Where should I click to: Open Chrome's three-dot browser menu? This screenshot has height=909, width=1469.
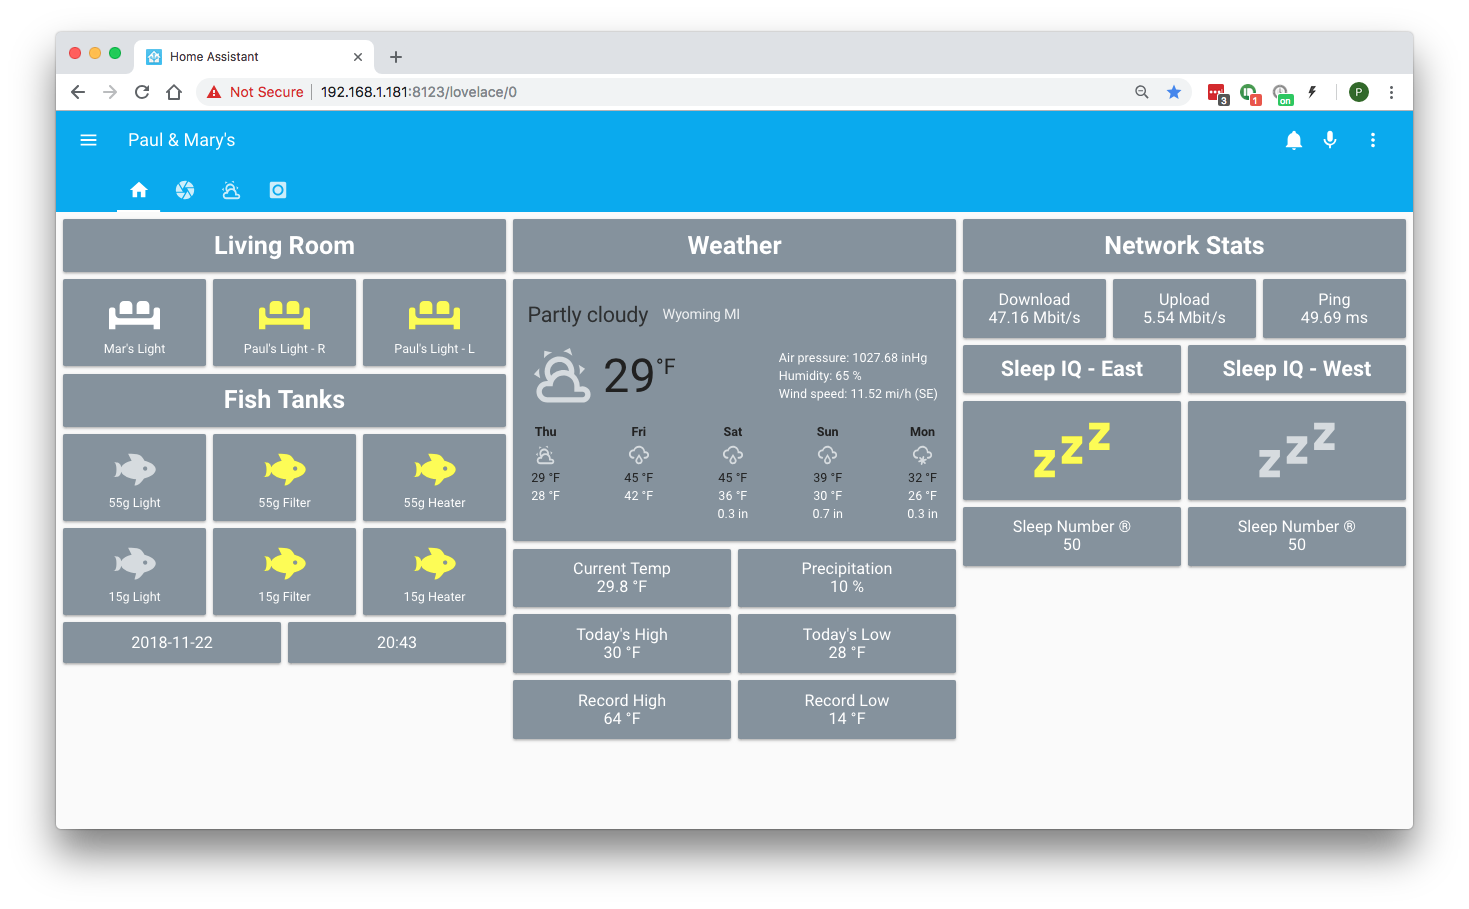point(1392,91)
